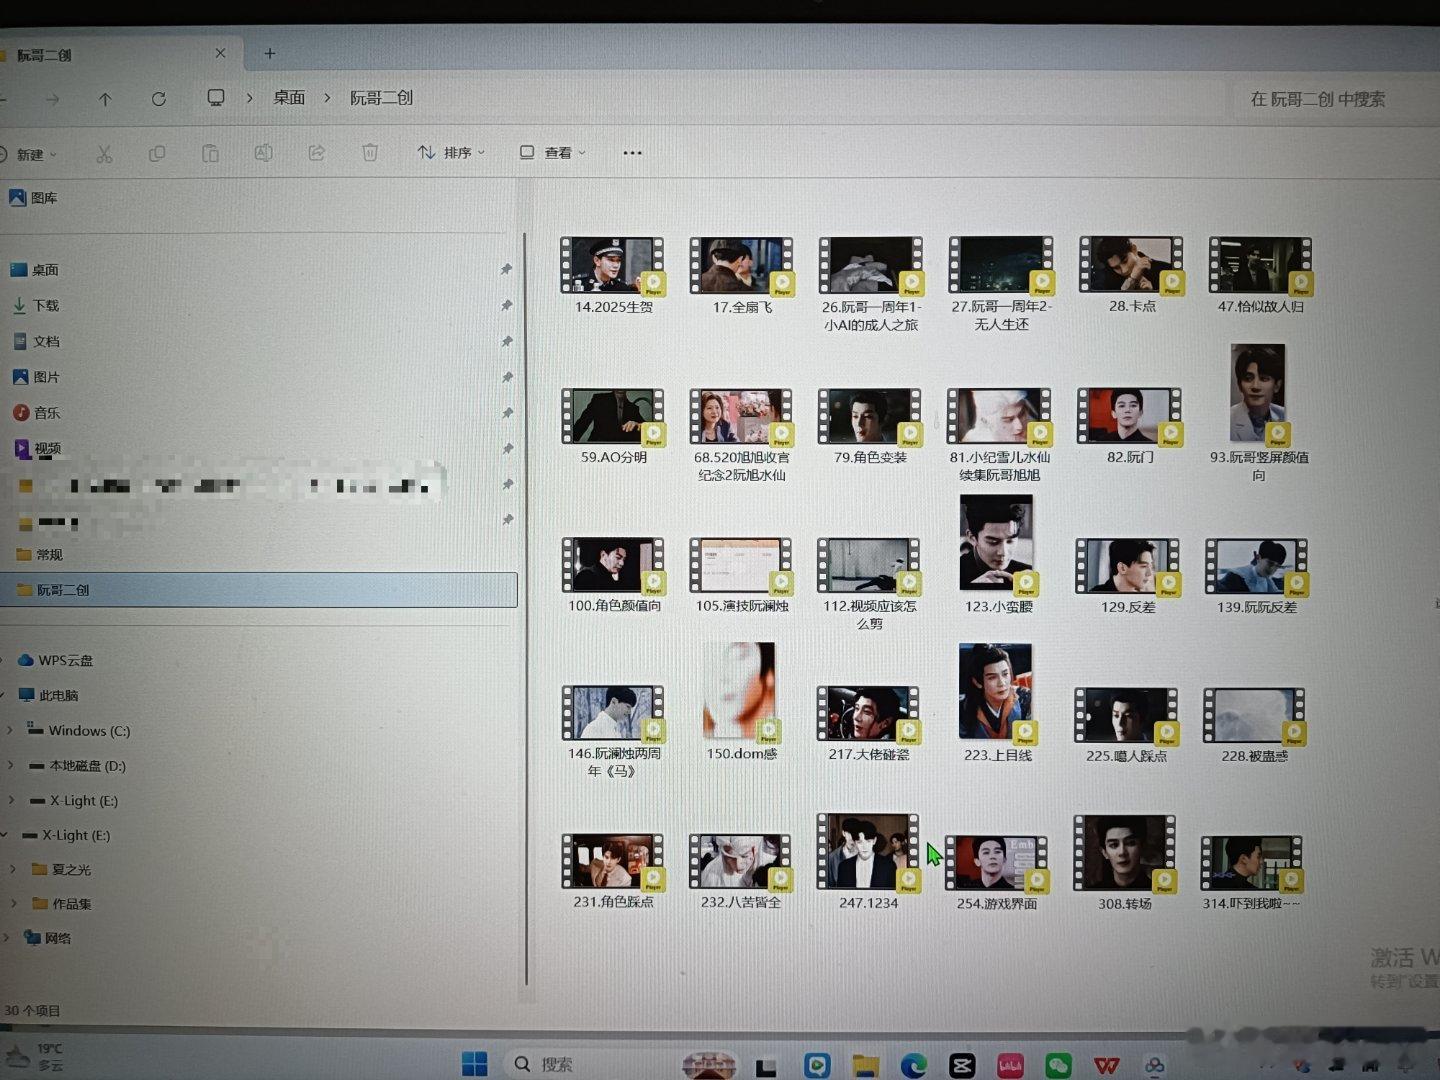Open the 图库 gallery in sidebar
Viewport: 1440px width, 1080px height.
34,198
